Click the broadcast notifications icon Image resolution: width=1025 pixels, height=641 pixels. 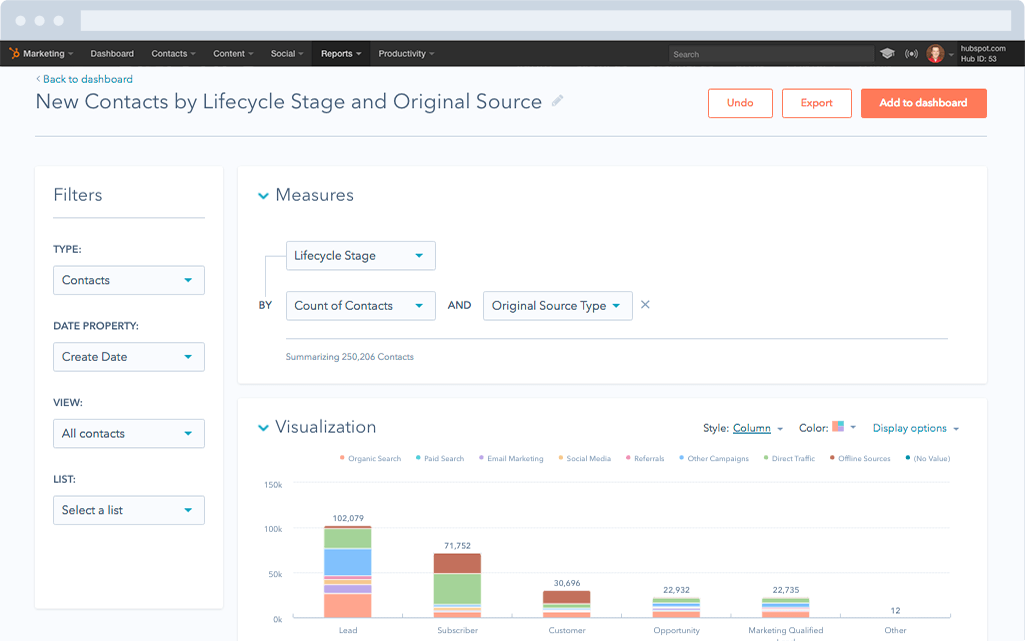(911, 54)
